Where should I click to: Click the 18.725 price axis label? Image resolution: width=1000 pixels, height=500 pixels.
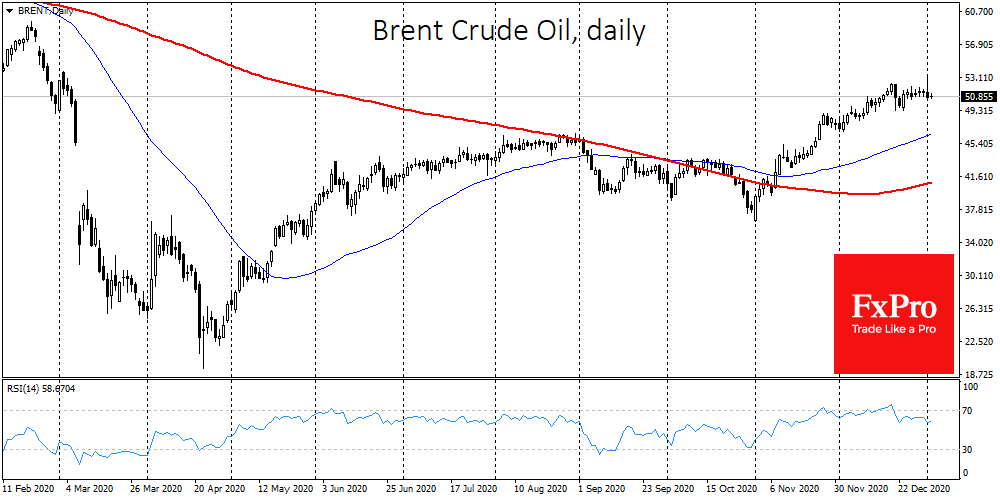(977, 375)
